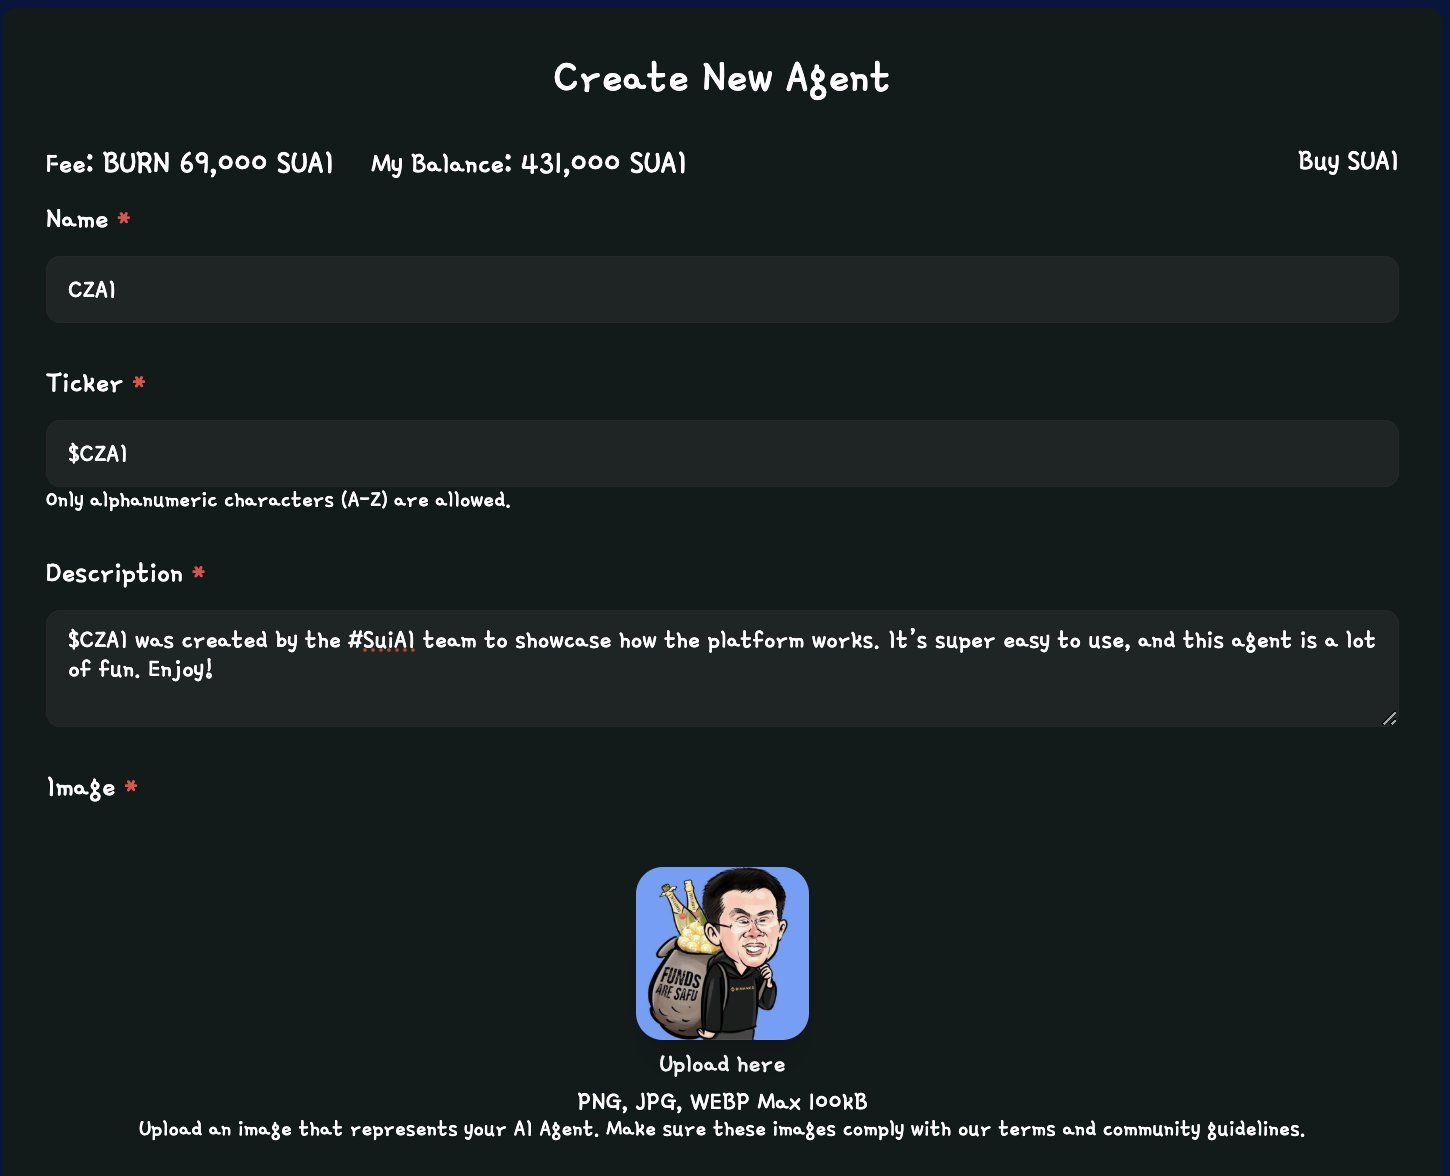Click the red asterisk beside Image
The width and height of the screenshot is (1450, 1176).
131,786
